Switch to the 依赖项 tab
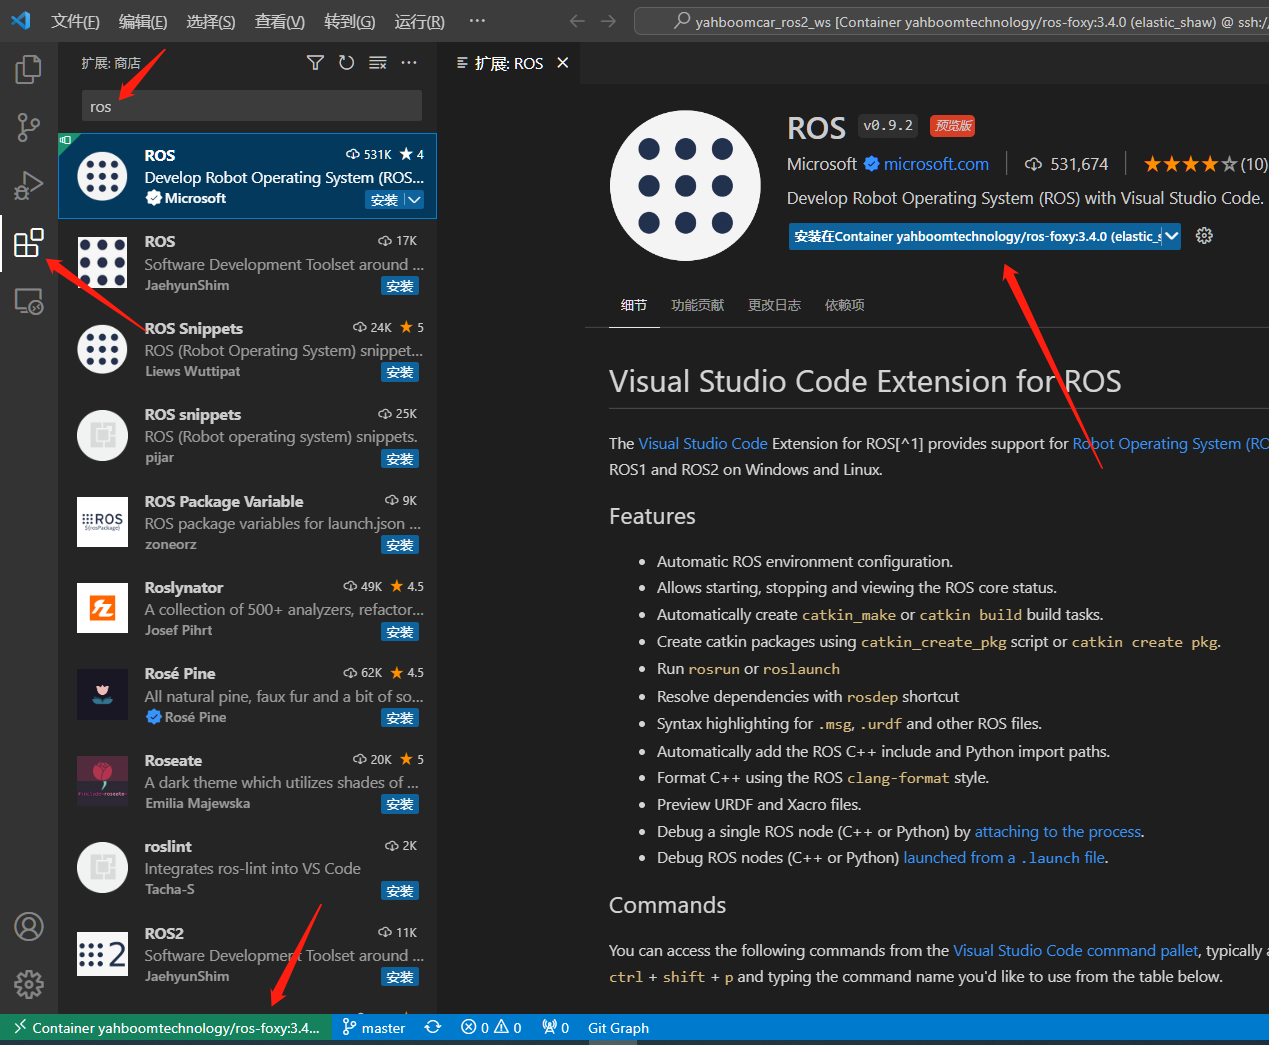The image size is (1269, 1045). tap(845, 305)
